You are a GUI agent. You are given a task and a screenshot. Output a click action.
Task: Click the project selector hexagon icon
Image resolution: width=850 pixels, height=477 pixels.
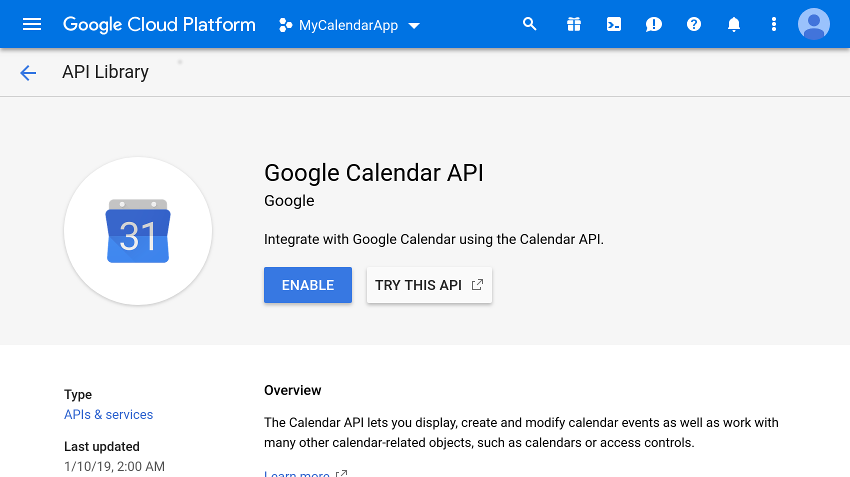tap(285, 25)
